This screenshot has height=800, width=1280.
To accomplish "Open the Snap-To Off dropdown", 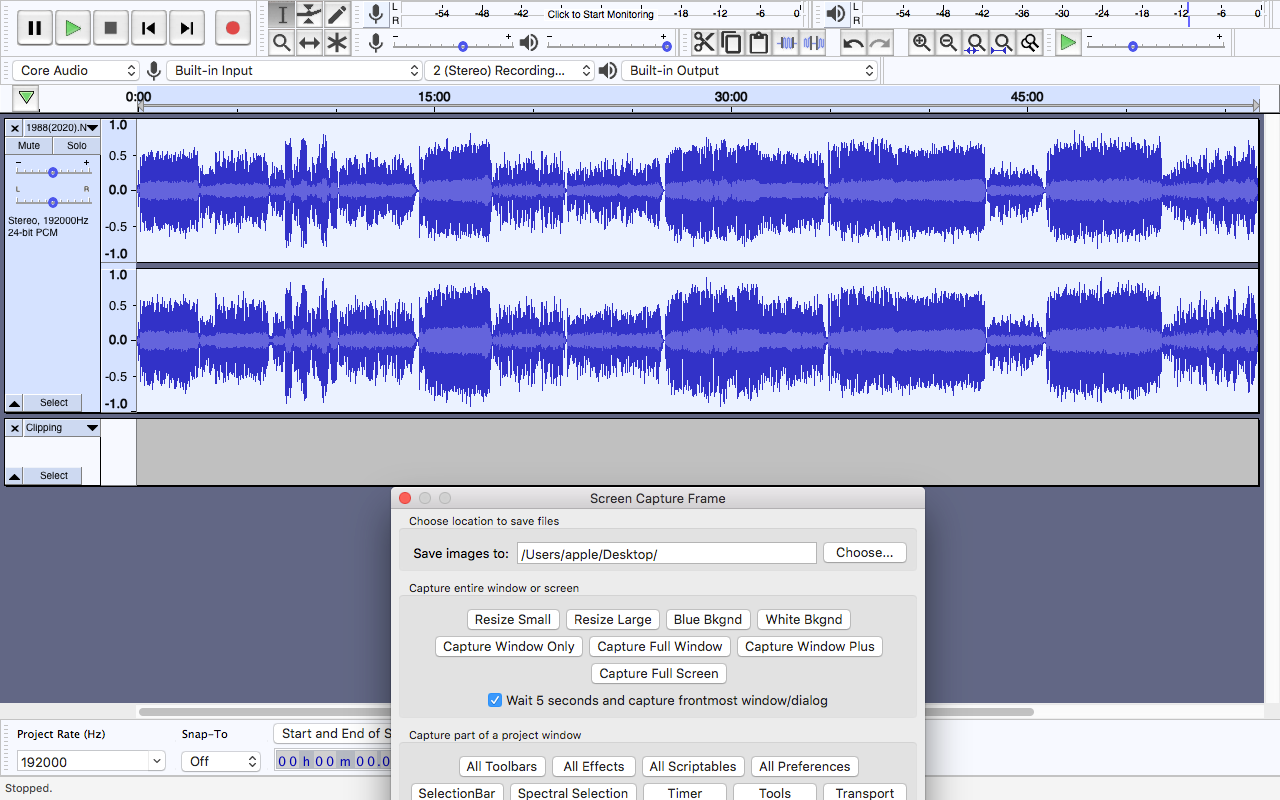I will click(x=221, y=761).
